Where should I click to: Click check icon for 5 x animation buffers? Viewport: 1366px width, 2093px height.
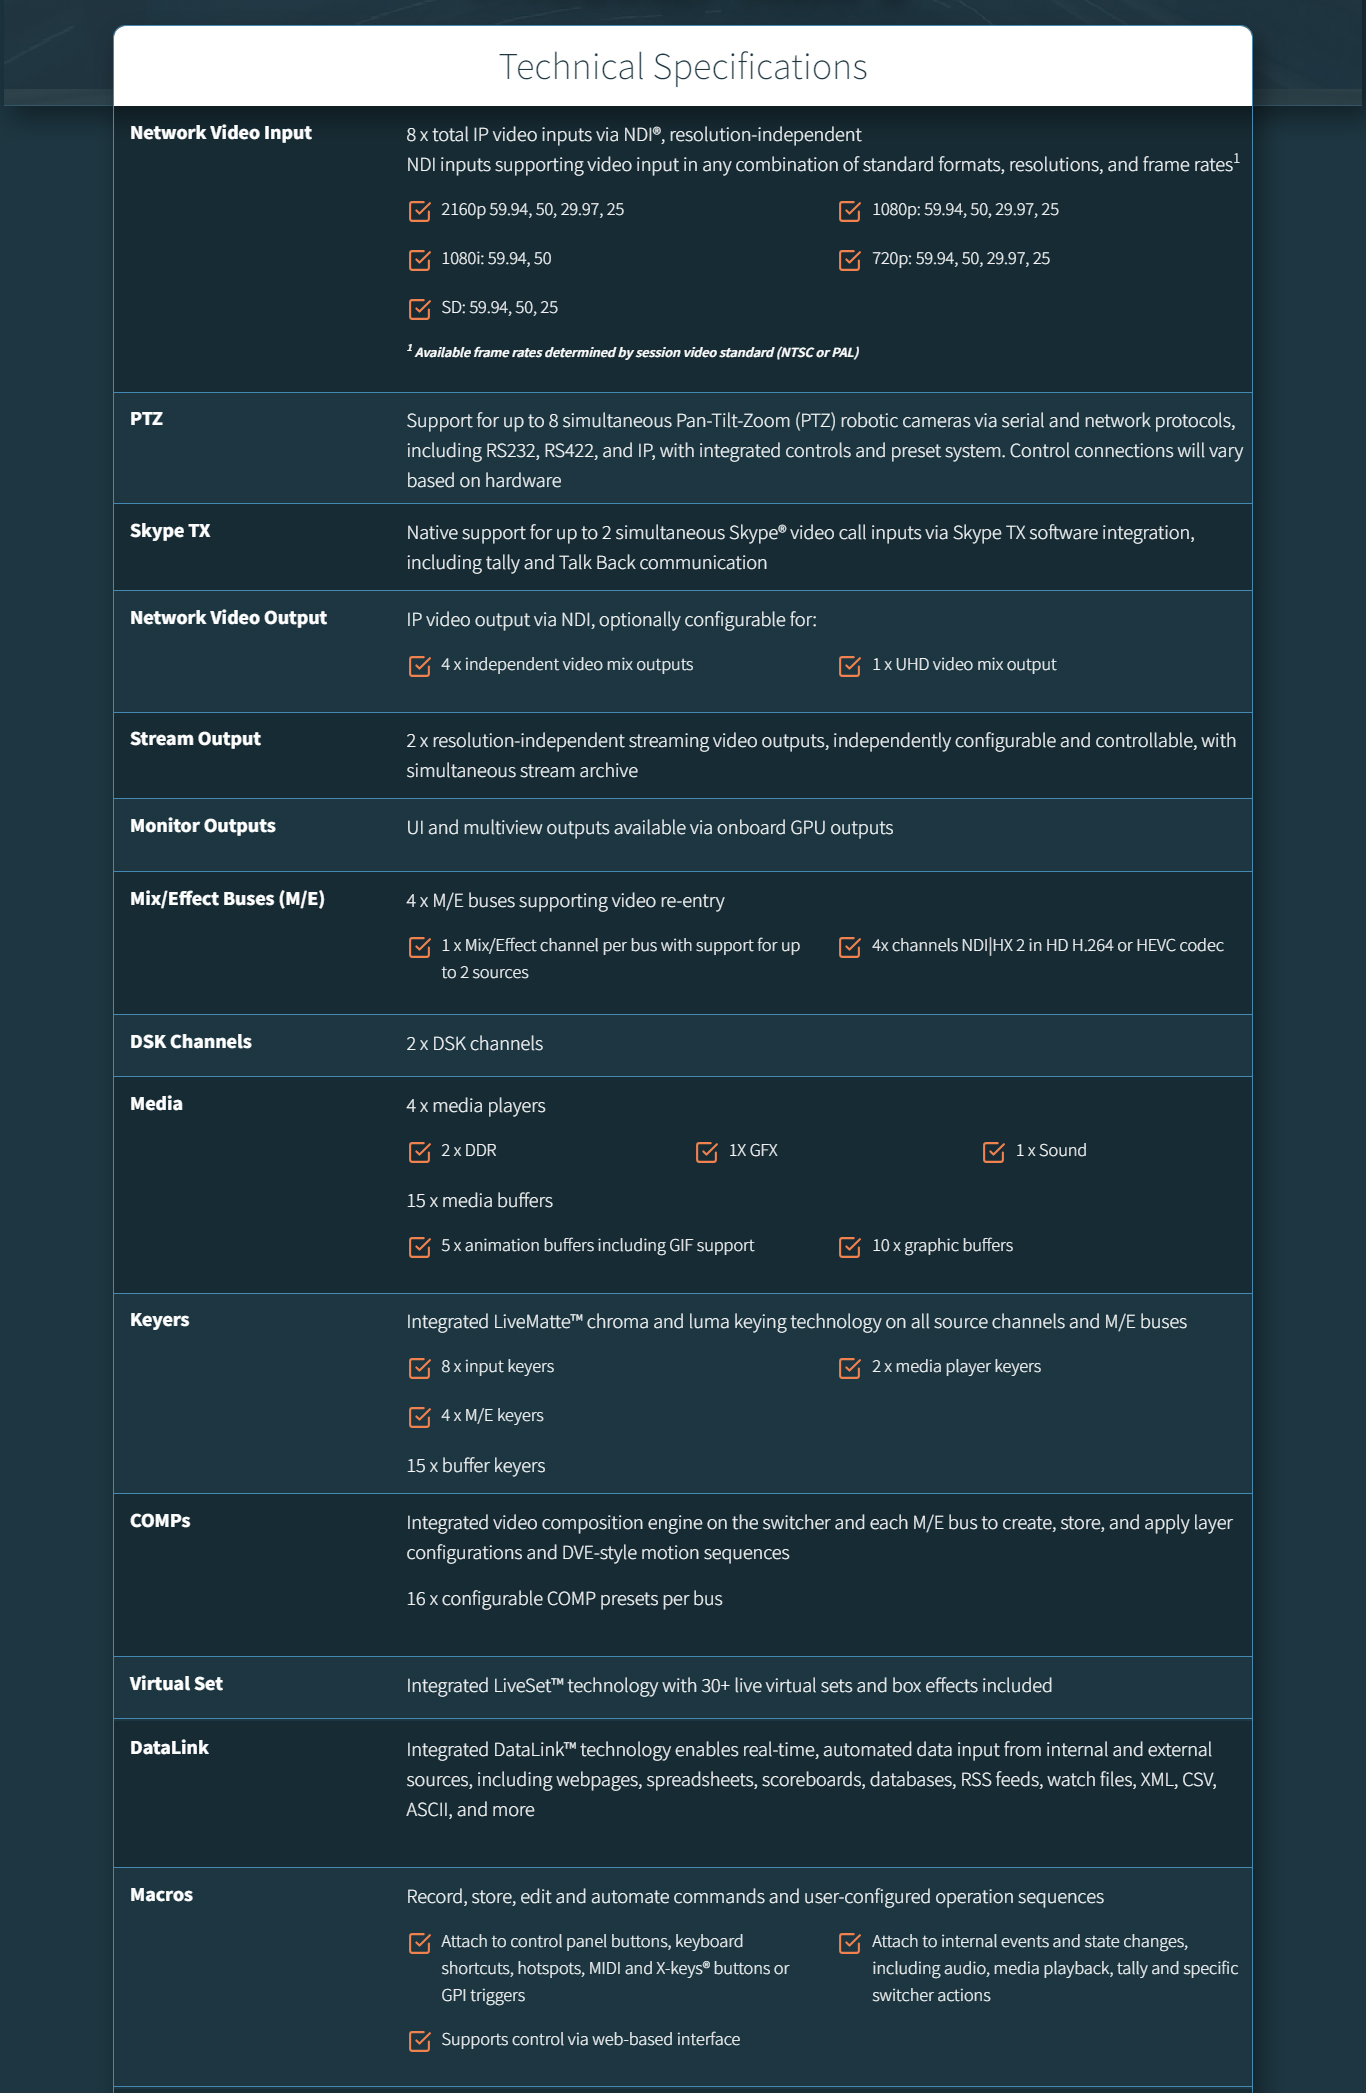click(x=420, y=1247)
